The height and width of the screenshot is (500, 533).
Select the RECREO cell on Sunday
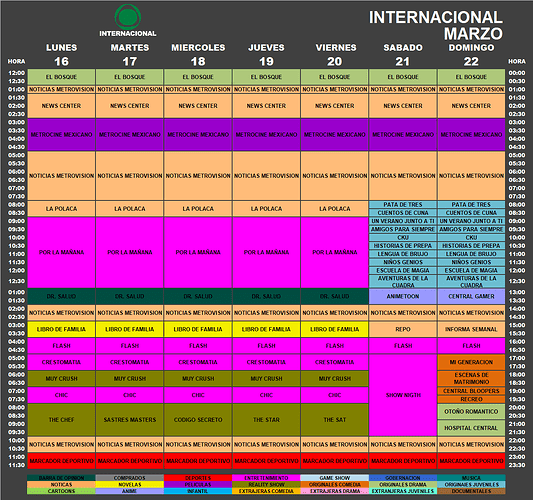pos(471,399)
